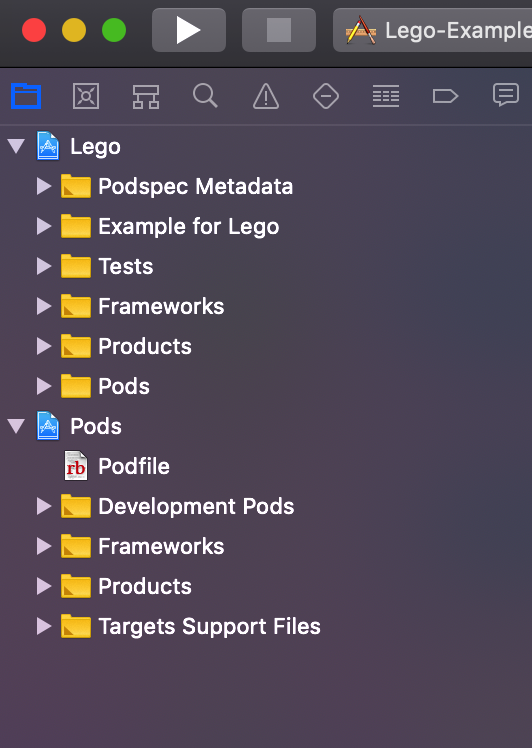The height and width of the screenshot is (748, 532).
Task: Expand the Podspec Metadata folder
Action: coord(44,186)
